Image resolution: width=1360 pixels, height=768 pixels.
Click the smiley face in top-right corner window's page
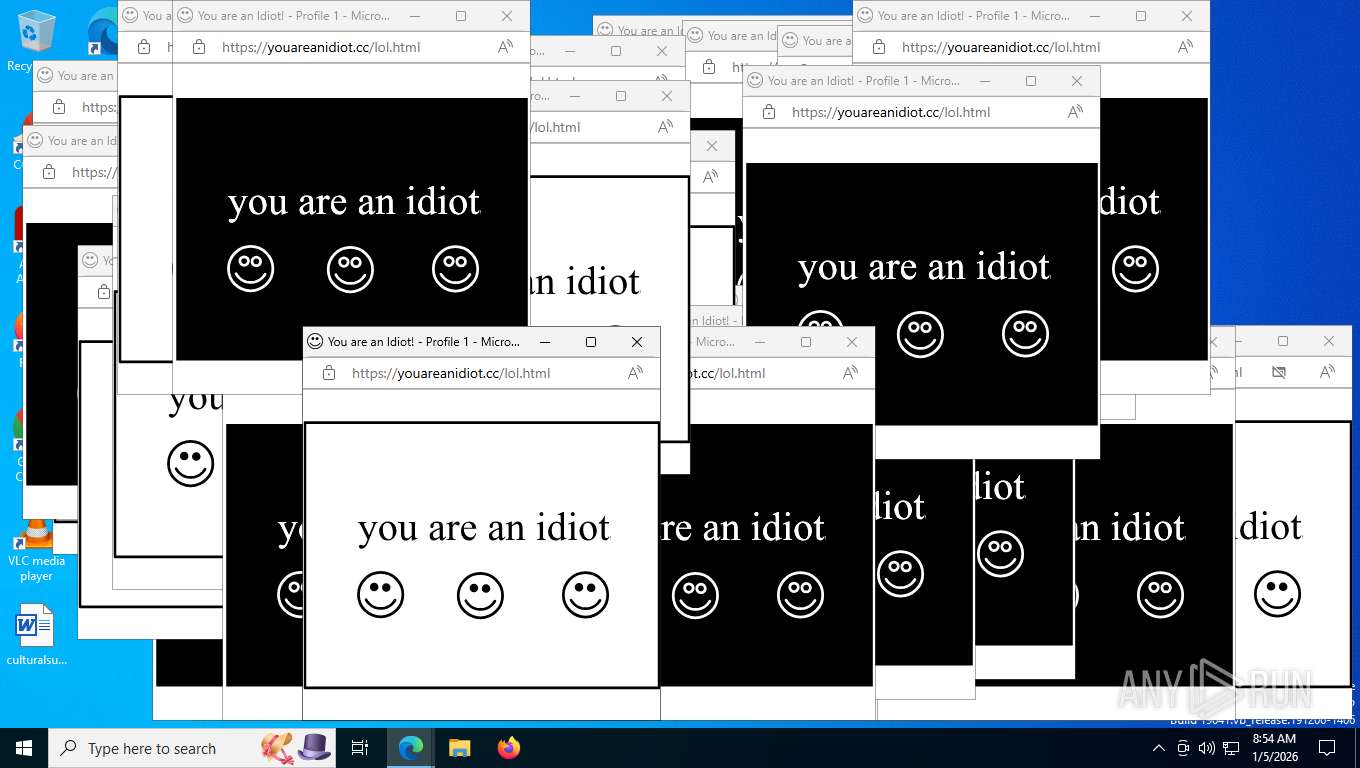[x=1135, y=268]
